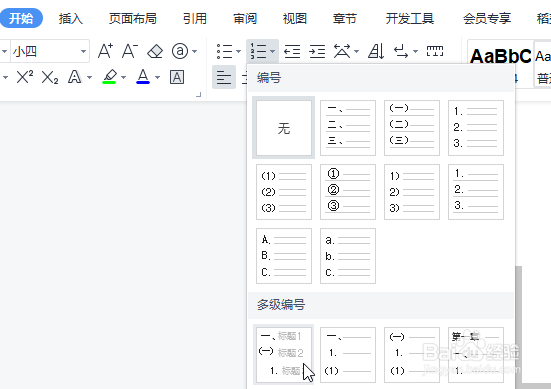Select multilevel list (一) 1. (1)

[x=411, y=355]
